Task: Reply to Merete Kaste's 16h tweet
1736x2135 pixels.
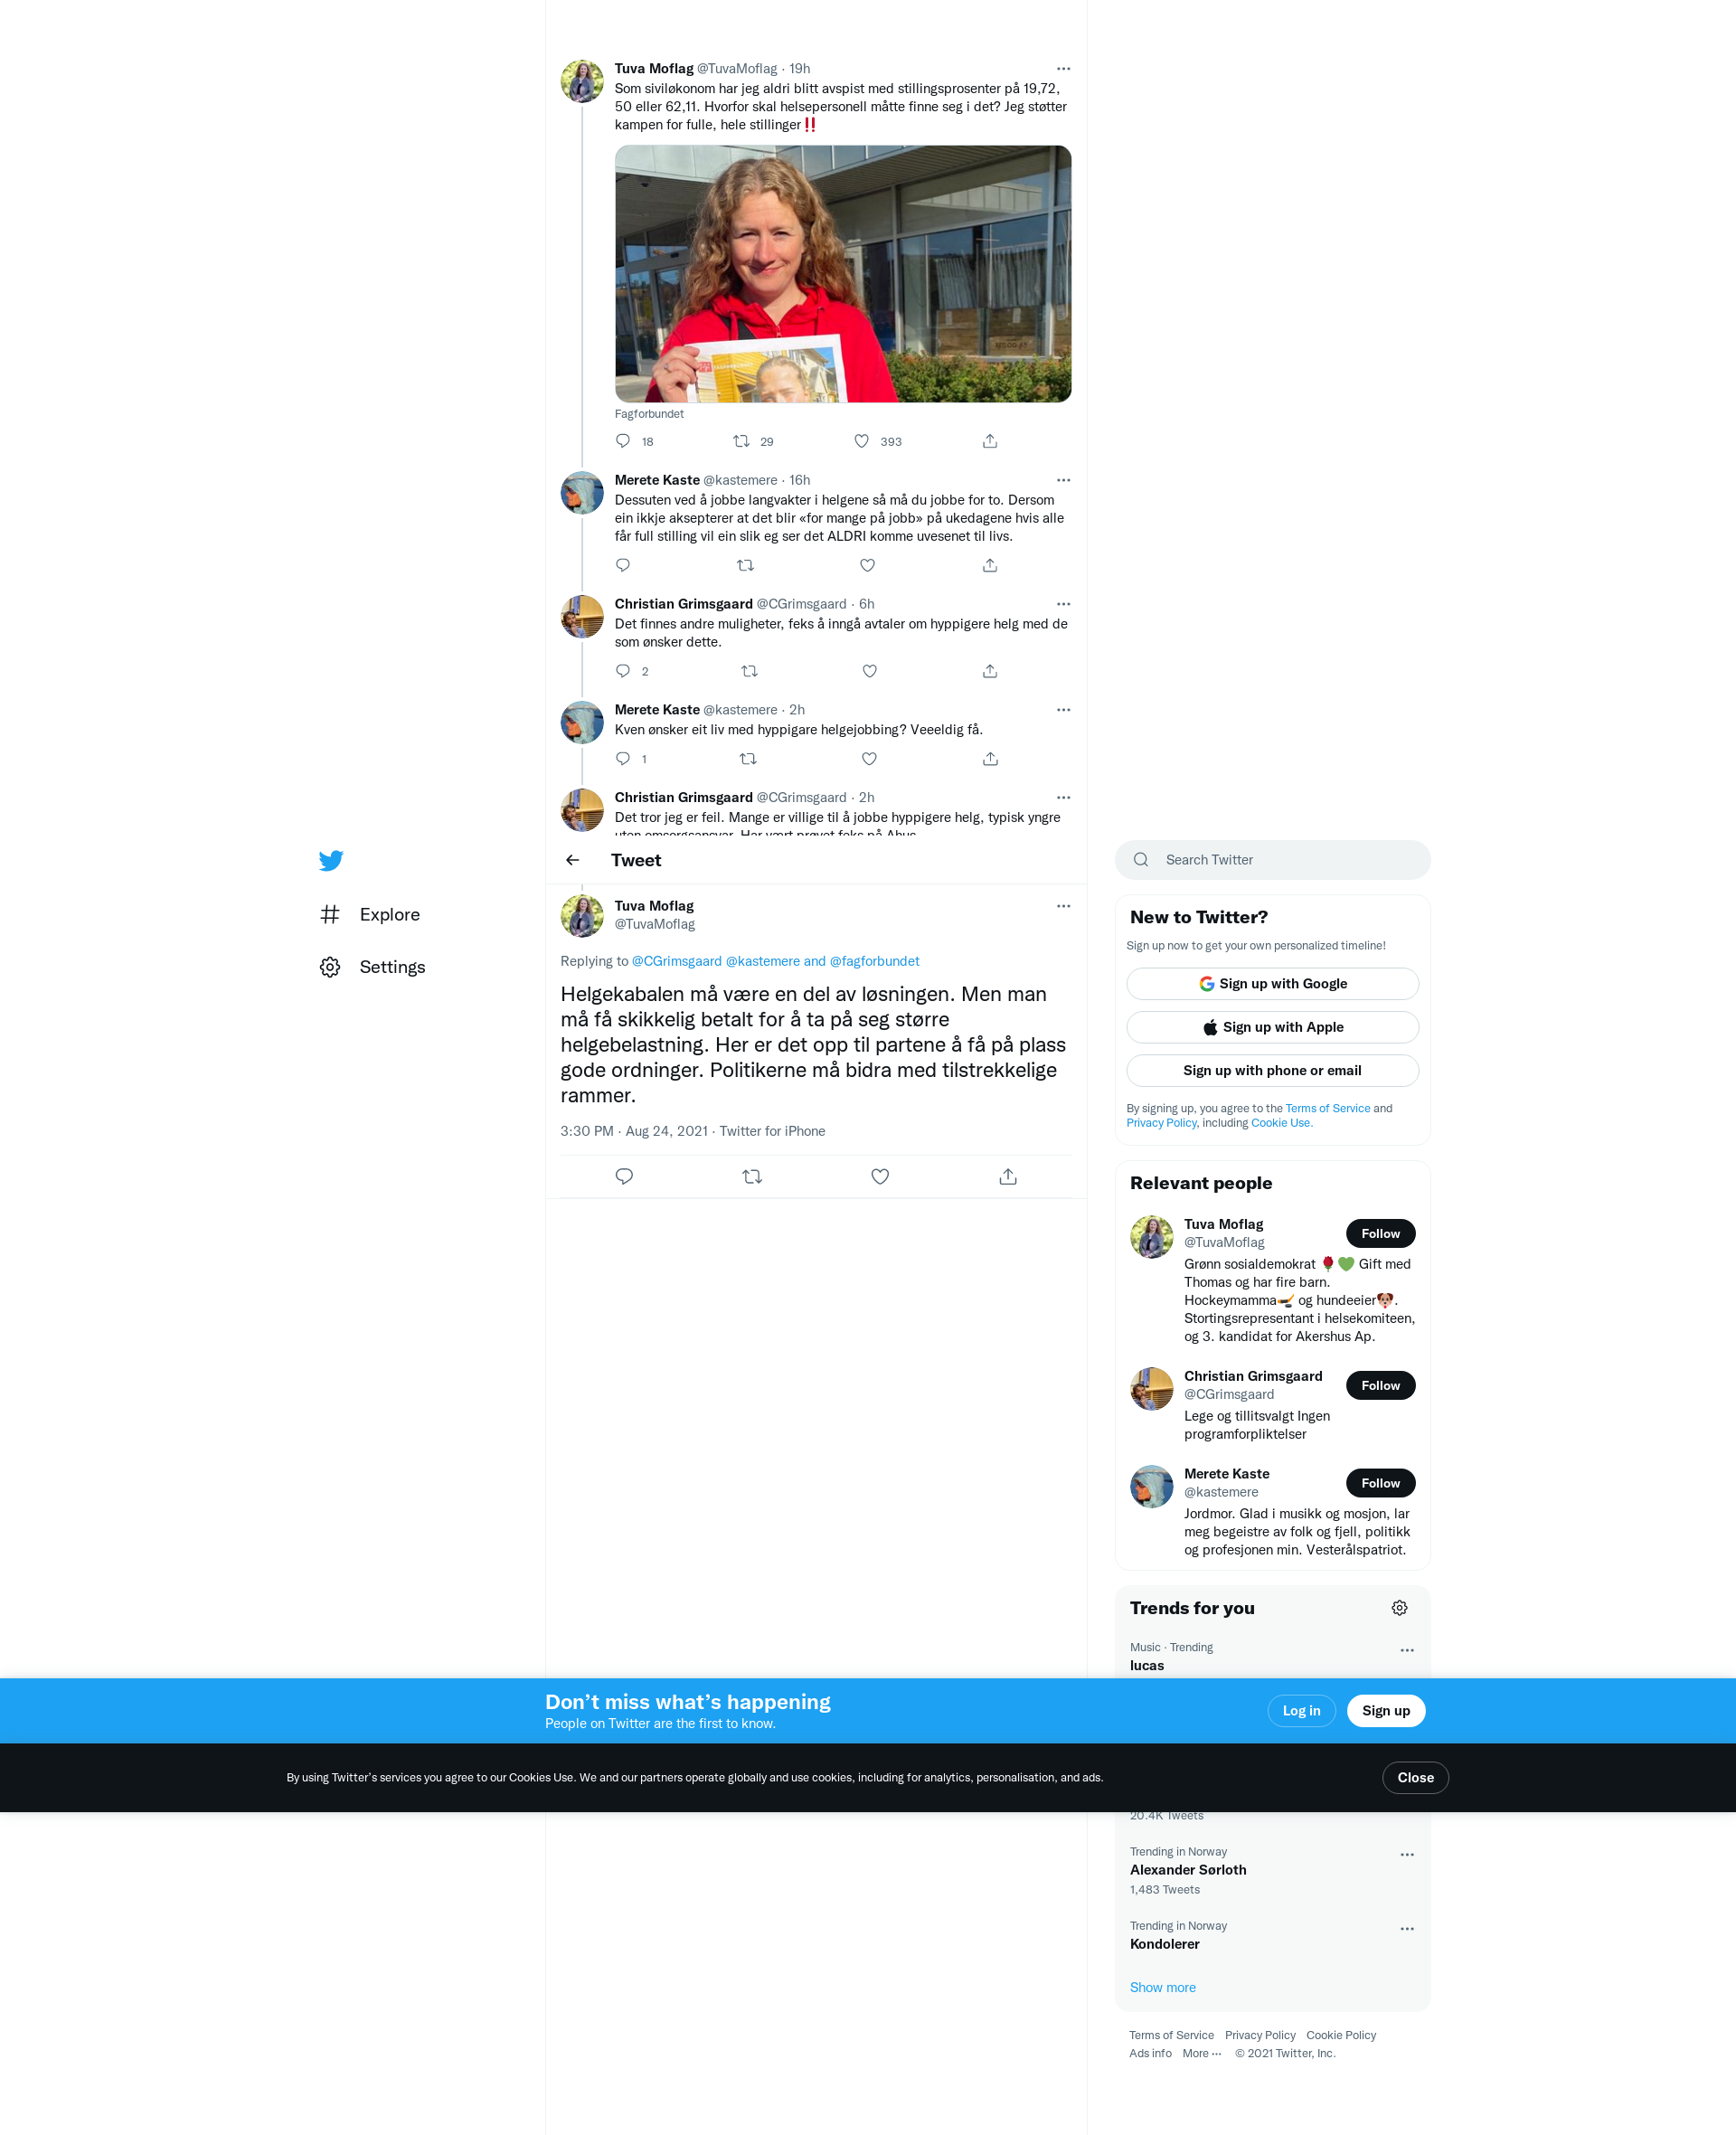Action: click(x=623, y=565)
